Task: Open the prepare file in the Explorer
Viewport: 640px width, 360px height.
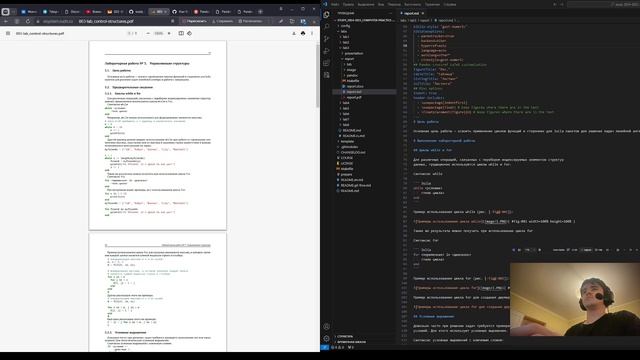Action: pos(346,174)
